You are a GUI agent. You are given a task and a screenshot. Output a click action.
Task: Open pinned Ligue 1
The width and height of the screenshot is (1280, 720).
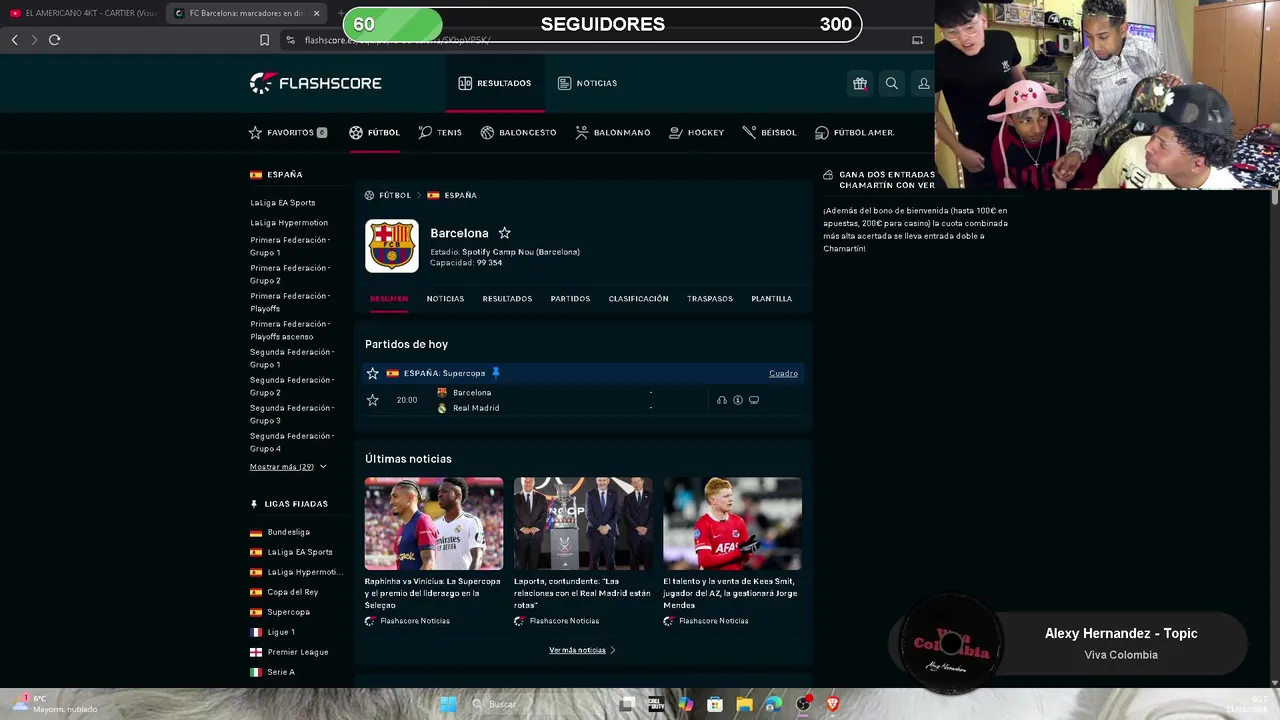click(x=273, y=632)
